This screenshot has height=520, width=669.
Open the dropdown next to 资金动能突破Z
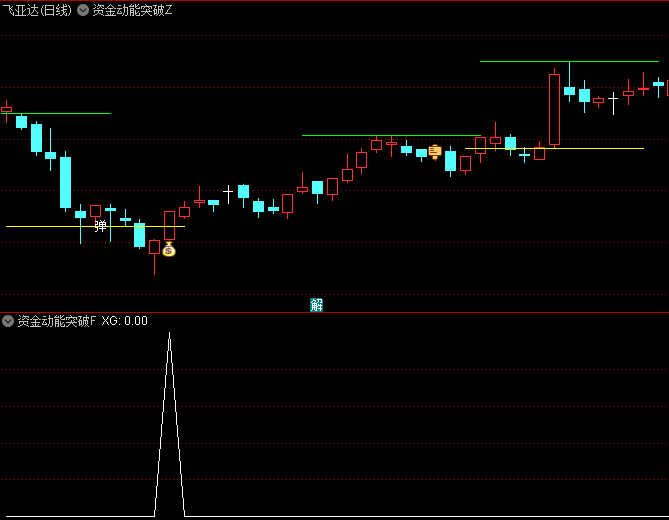pyautogui.click(x=83, y=10)
